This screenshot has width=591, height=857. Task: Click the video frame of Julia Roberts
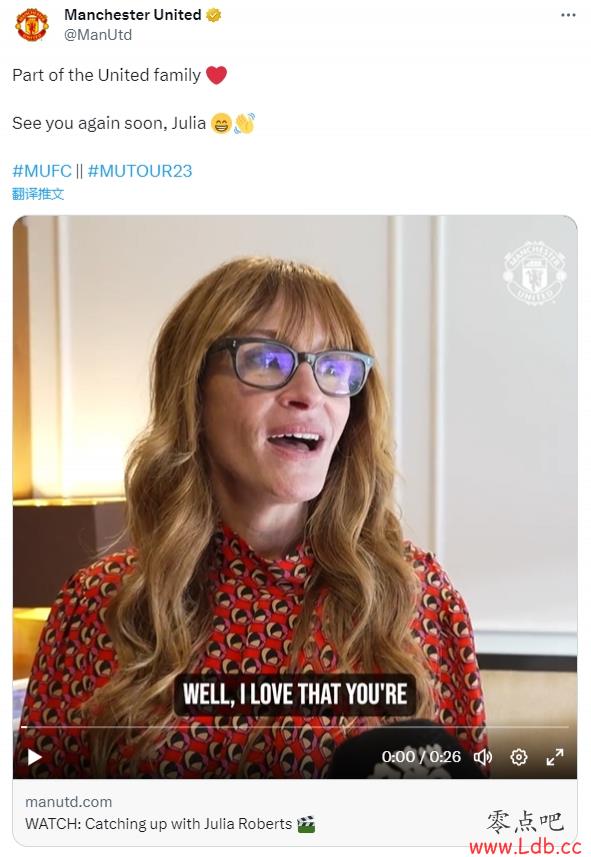click(x=295, y=470)
